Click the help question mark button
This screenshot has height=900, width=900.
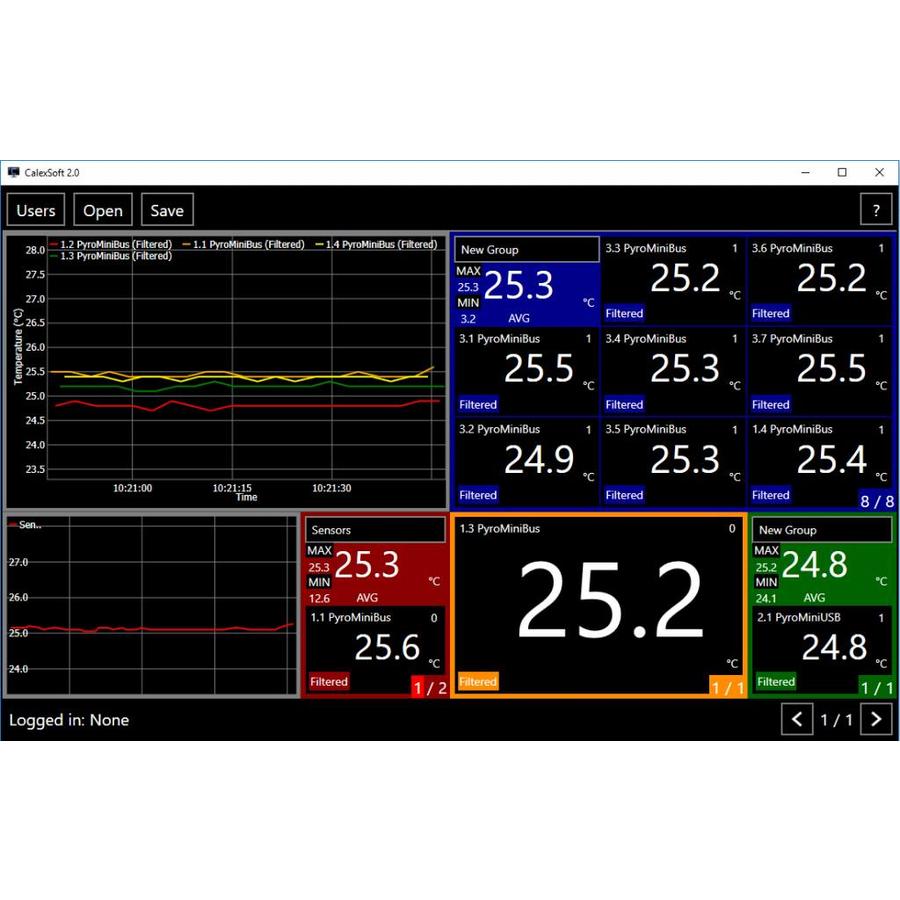(876, 210)
